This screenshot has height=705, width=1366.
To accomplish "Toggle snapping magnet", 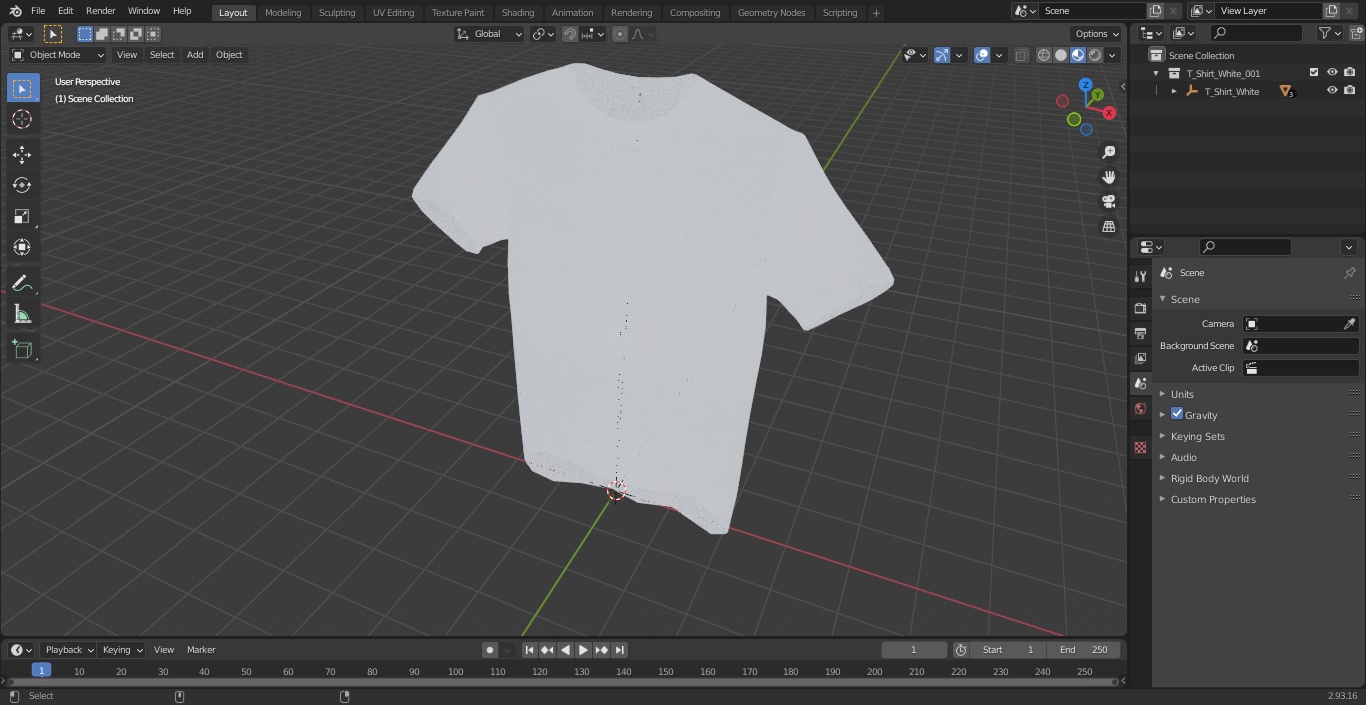I will pos(569,34).
